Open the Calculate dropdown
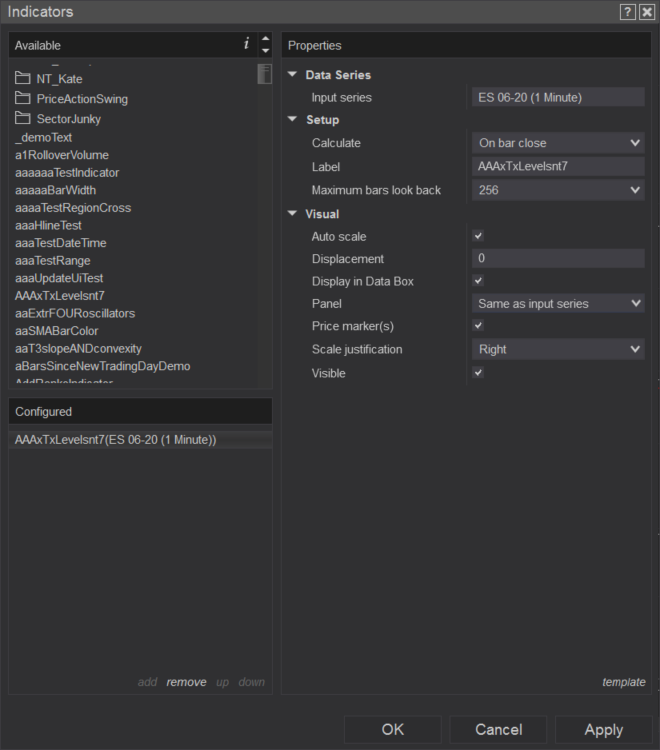 (557, 143)
